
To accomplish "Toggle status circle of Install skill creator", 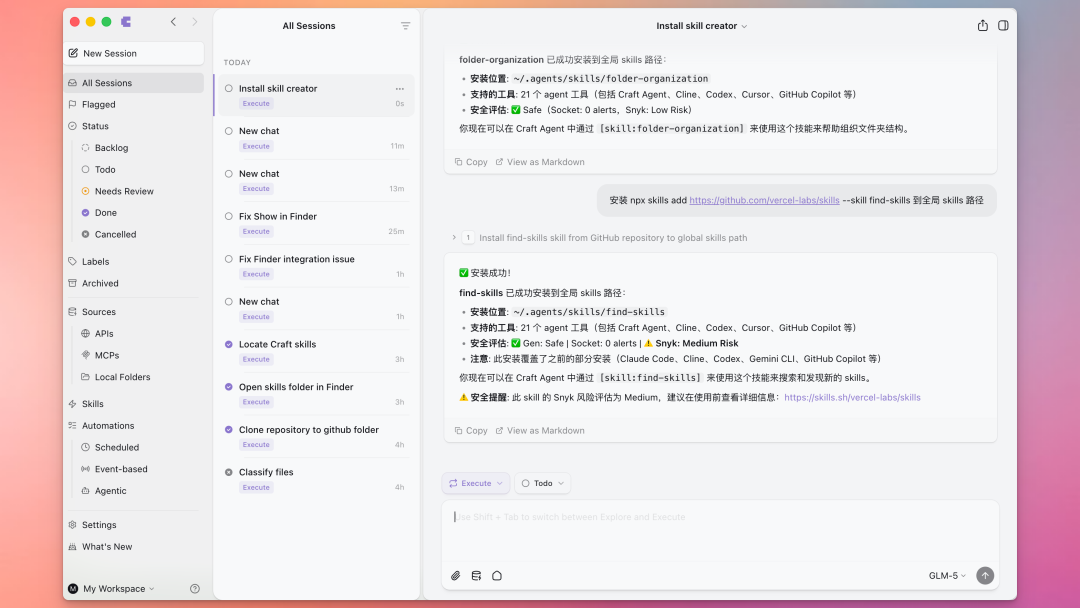I will click(229, 88).
